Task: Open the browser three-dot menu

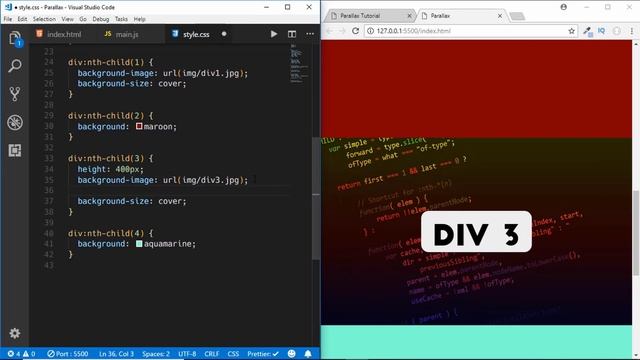Action: [x=631, y=31]
